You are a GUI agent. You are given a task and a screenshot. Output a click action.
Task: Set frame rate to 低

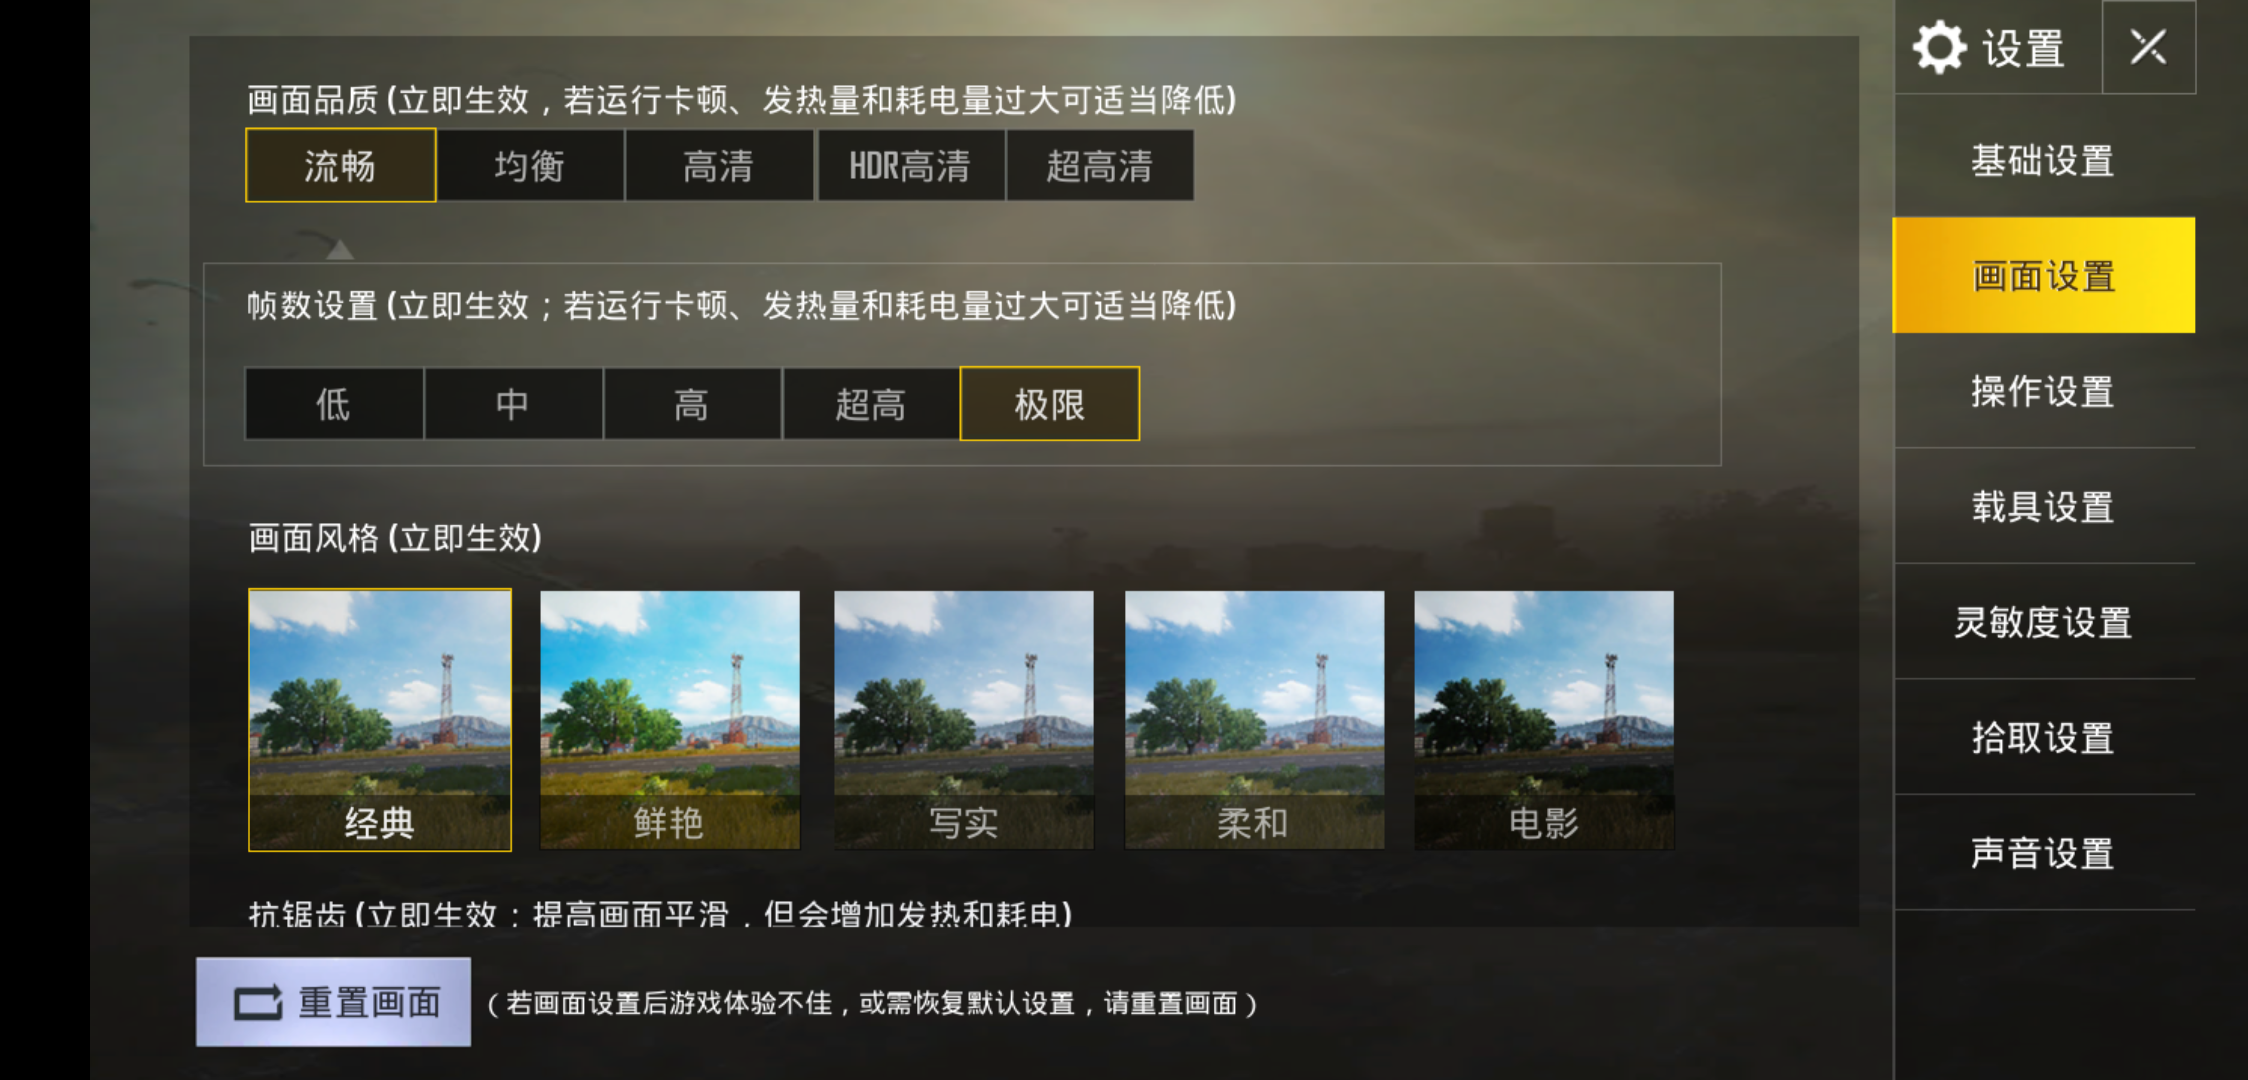(x=334, y=404)
